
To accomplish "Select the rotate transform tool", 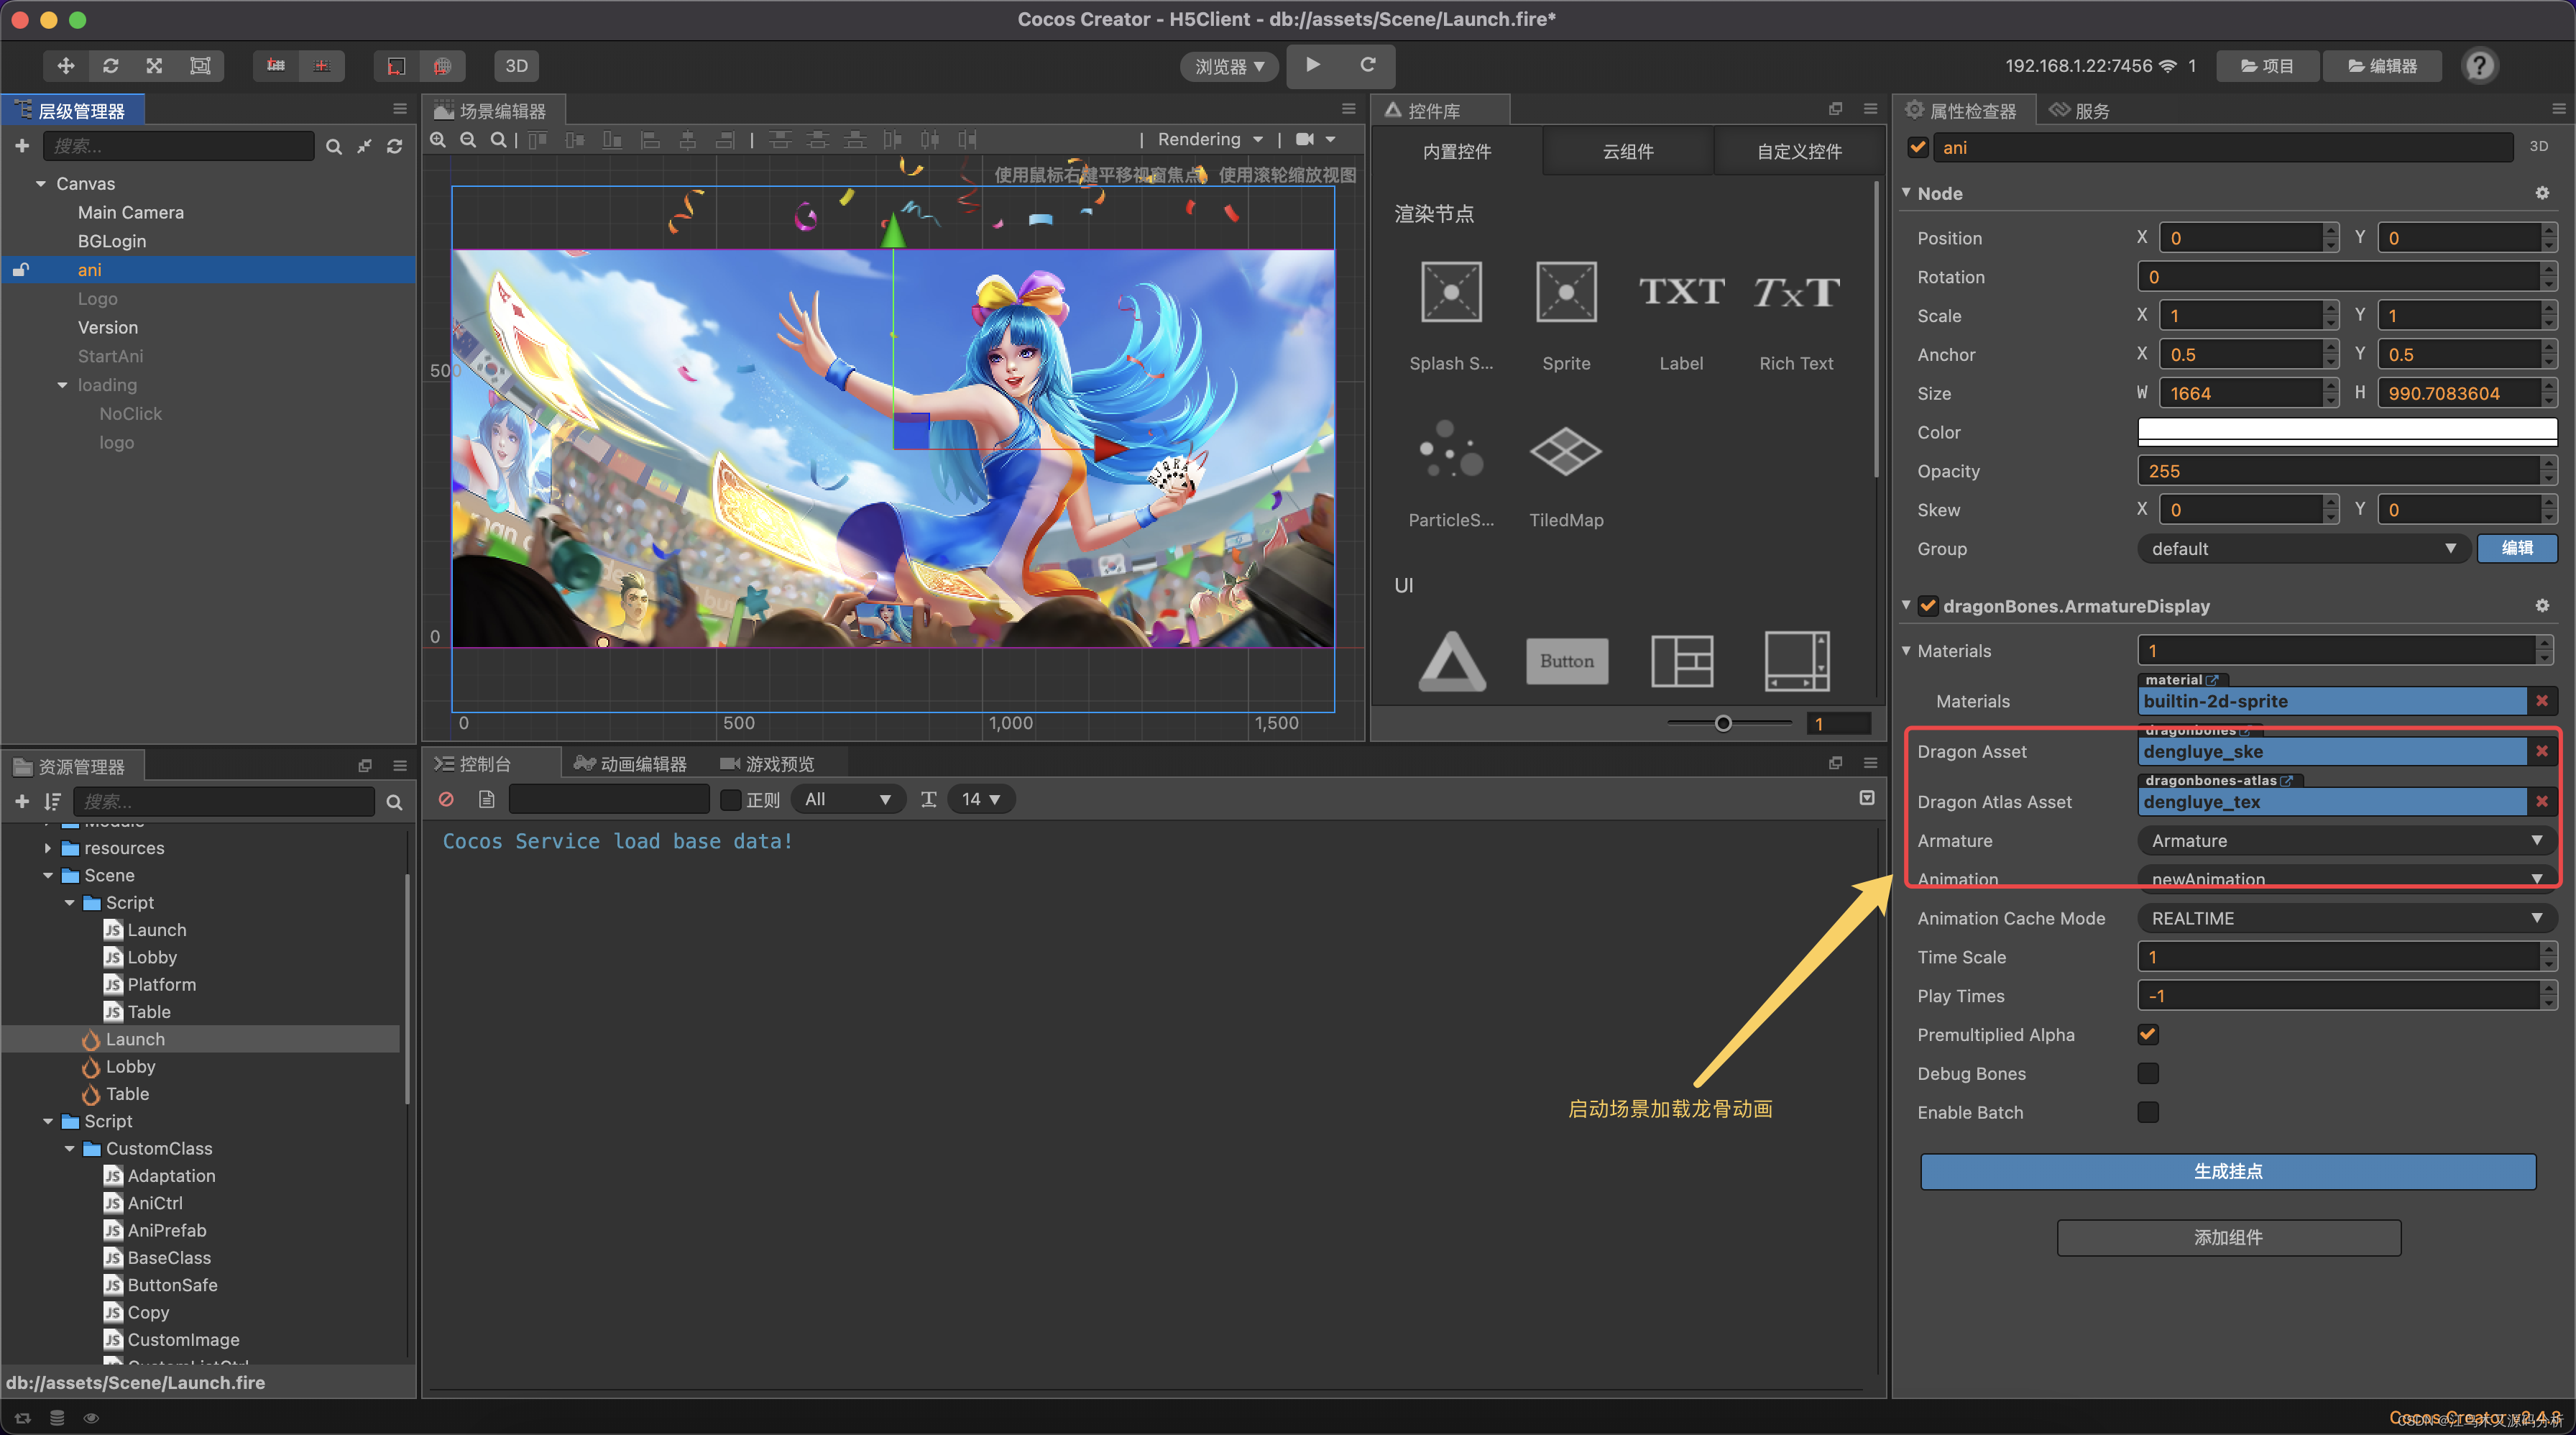I will click(x=111, y=66).
